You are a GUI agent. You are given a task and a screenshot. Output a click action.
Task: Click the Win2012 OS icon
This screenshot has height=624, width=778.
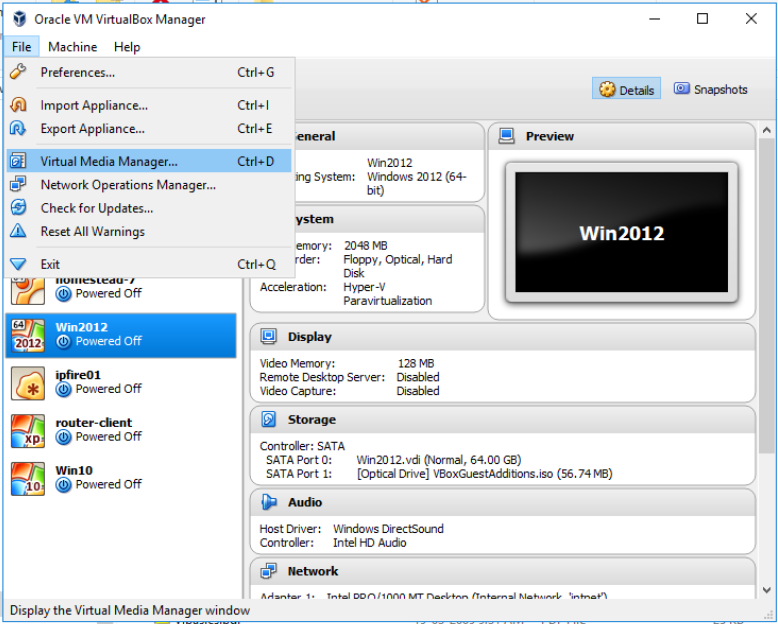point(28,335)
